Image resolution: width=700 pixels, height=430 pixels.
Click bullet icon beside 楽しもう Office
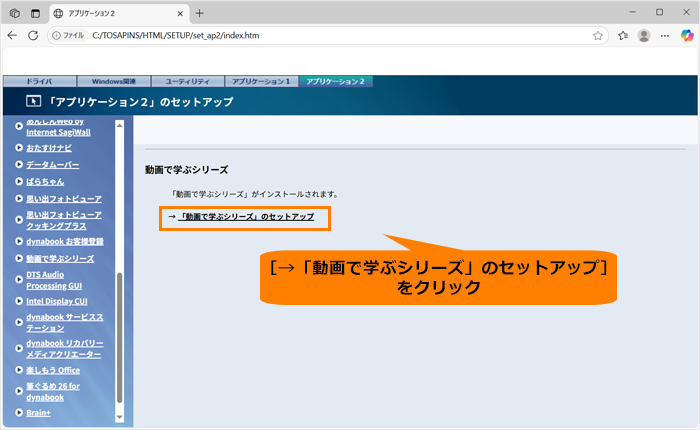click(x=19, y=370)
